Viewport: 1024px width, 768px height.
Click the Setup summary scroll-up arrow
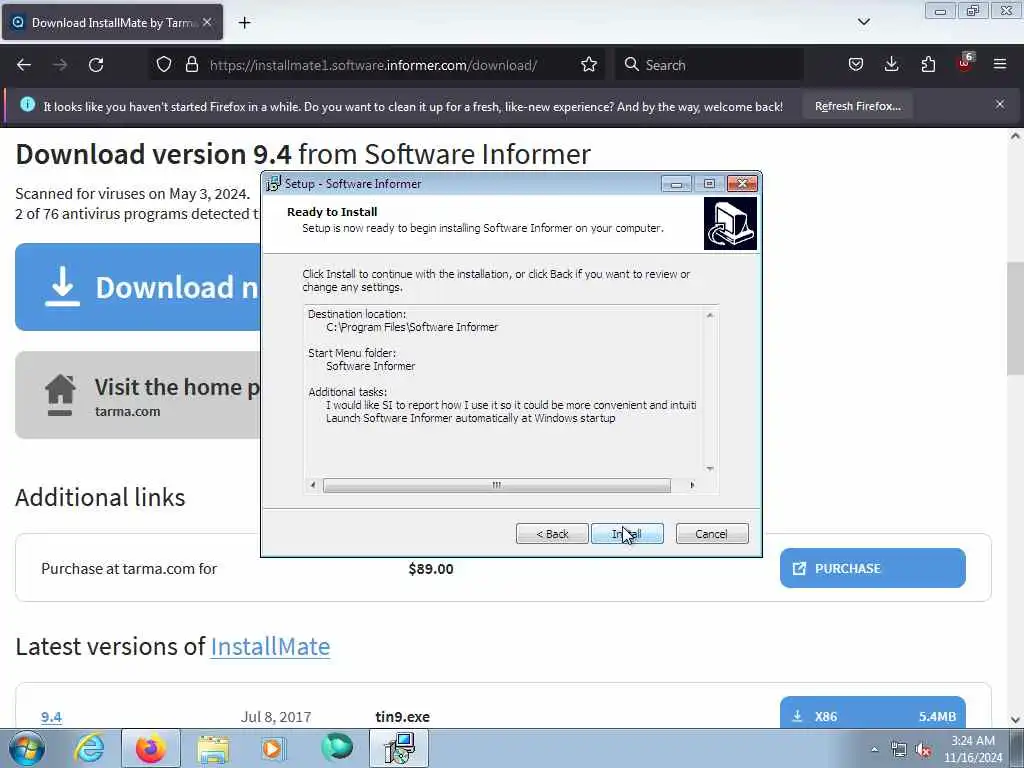[710, 315]
